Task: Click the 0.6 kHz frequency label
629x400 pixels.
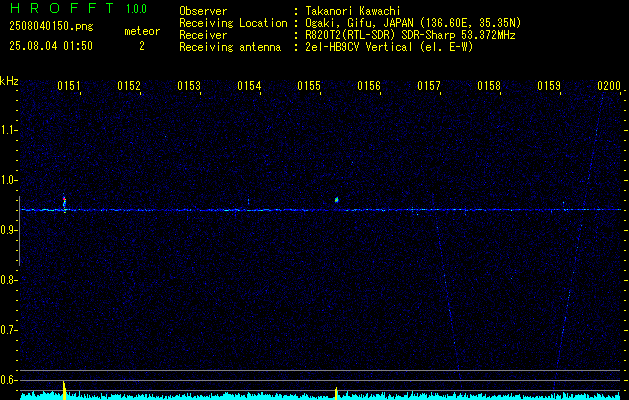Action: click(x=8, y=380)
